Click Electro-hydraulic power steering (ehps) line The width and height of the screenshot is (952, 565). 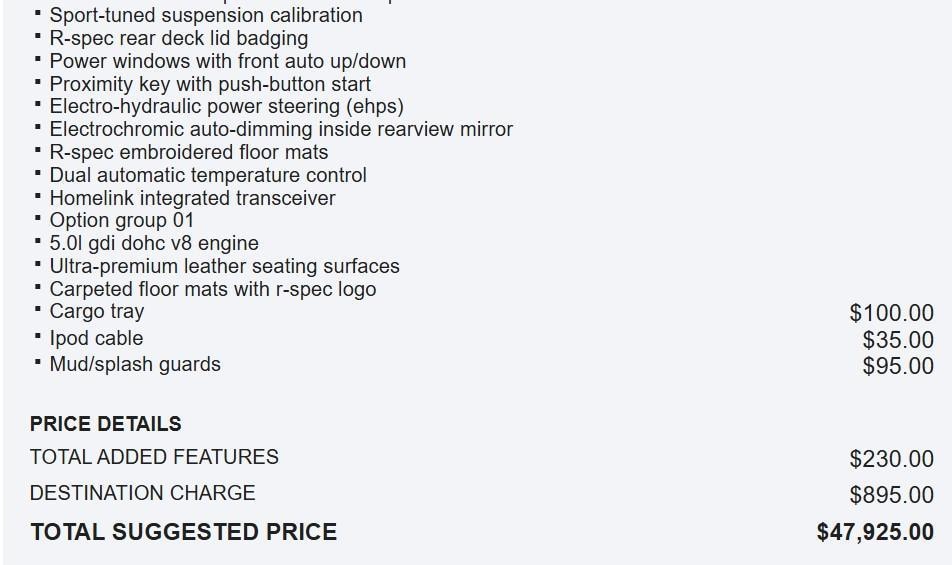pyautogui.click(x=226, y=107)
